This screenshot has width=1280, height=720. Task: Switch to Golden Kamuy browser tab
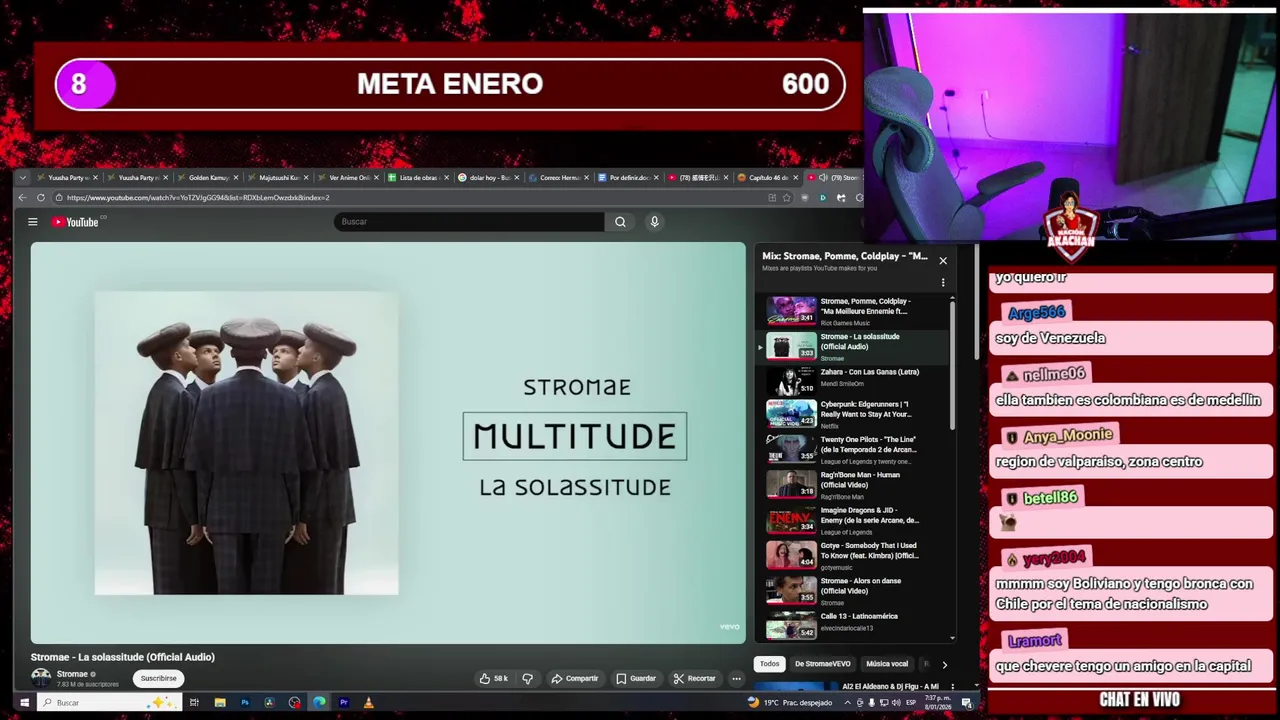208,178
